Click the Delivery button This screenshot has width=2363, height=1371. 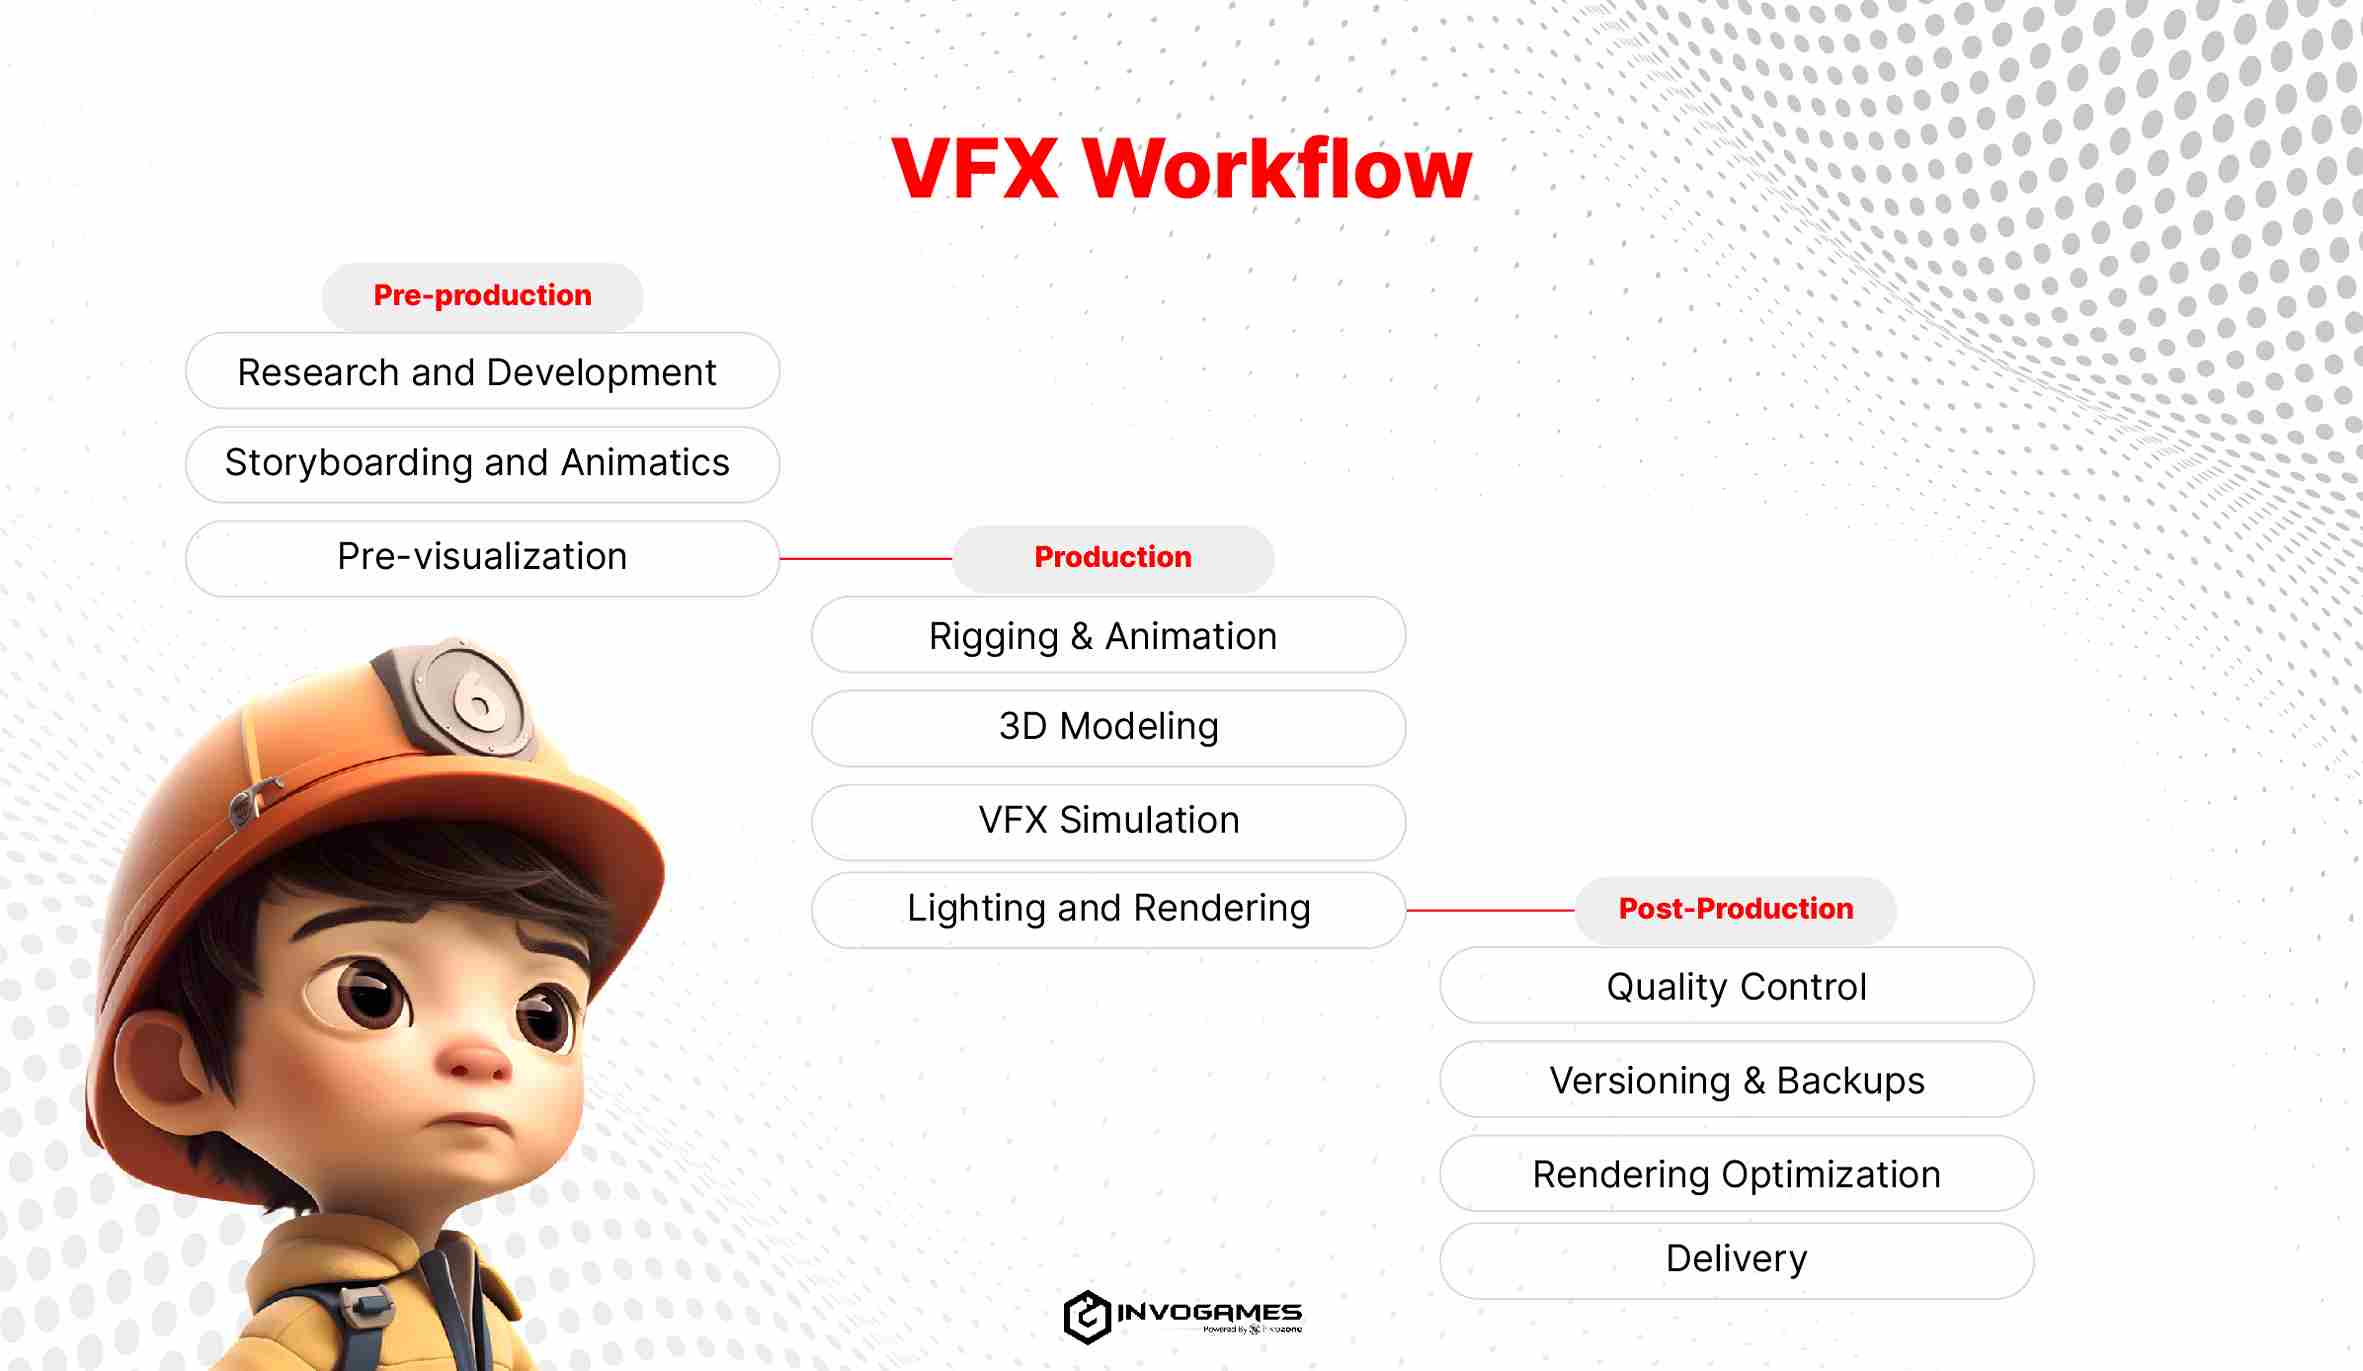(x=1738, y=1257)
